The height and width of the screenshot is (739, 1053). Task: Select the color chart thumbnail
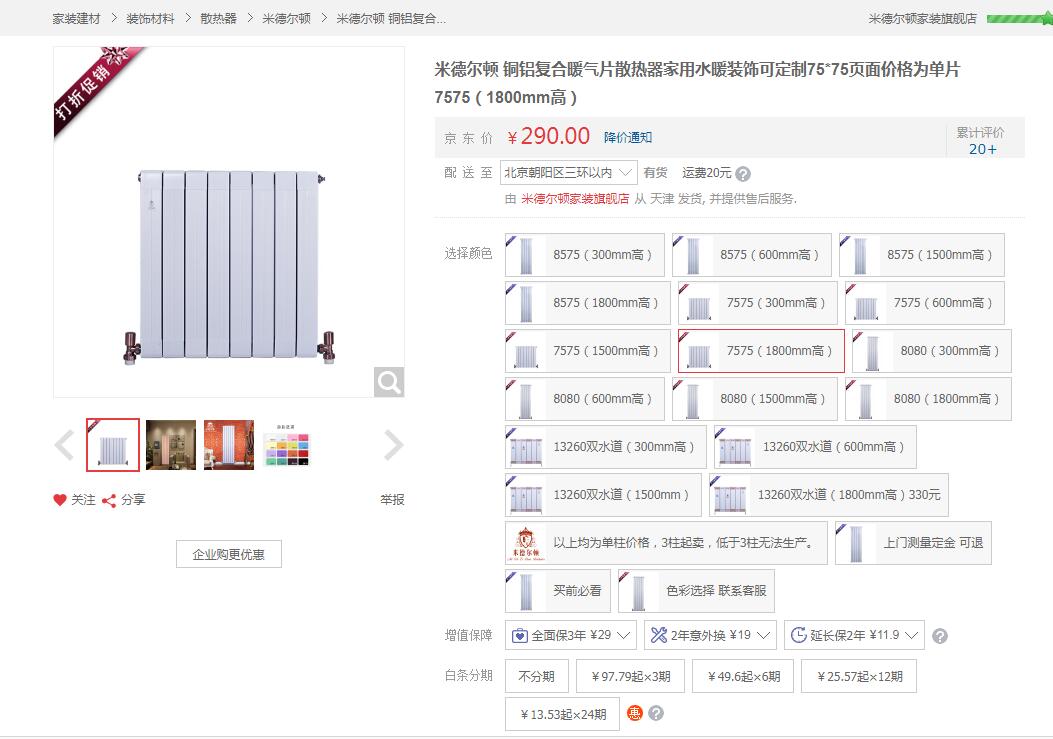point(287,445)
